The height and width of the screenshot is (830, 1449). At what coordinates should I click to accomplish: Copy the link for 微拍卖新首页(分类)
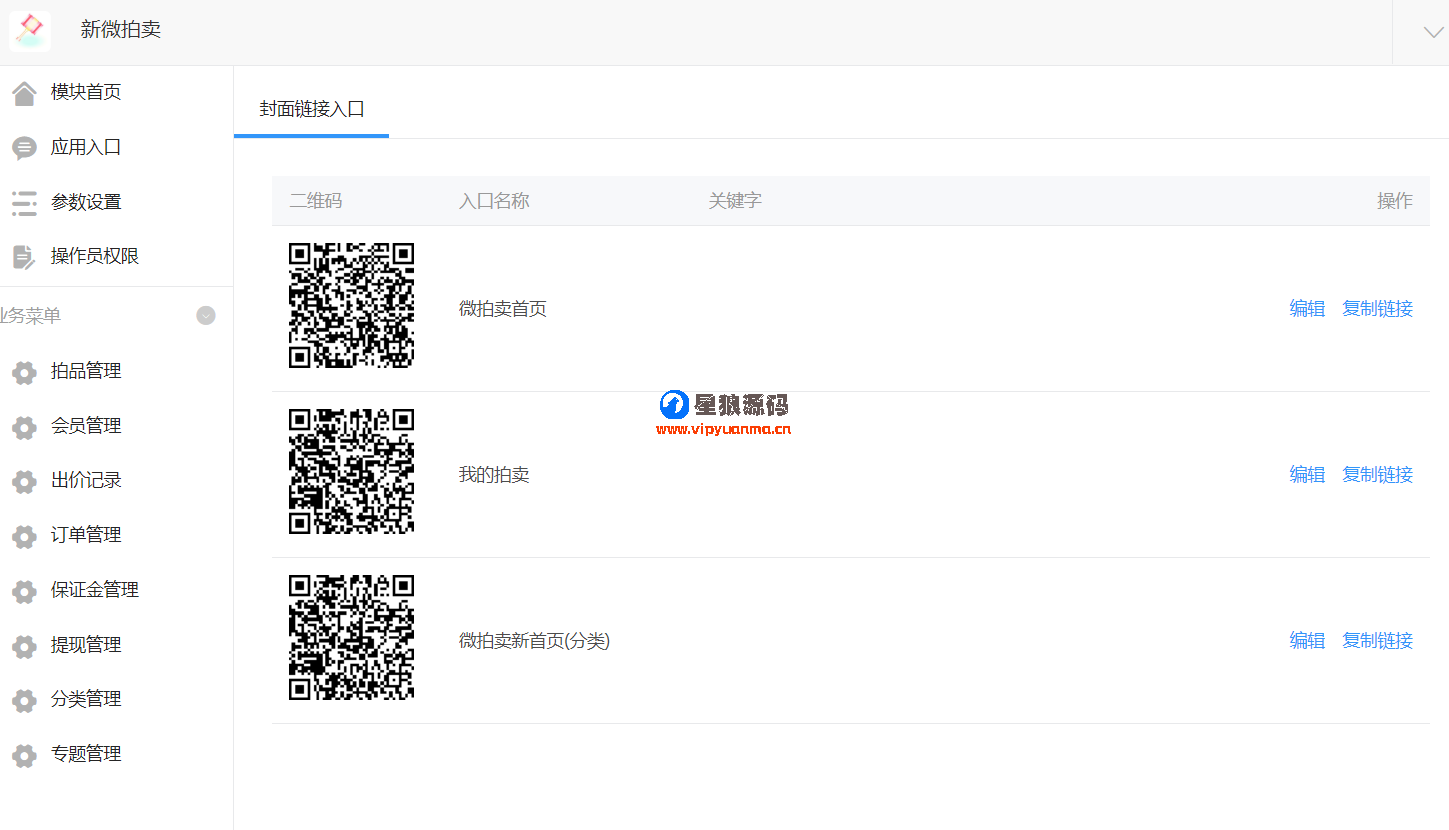coord(1377,641)
